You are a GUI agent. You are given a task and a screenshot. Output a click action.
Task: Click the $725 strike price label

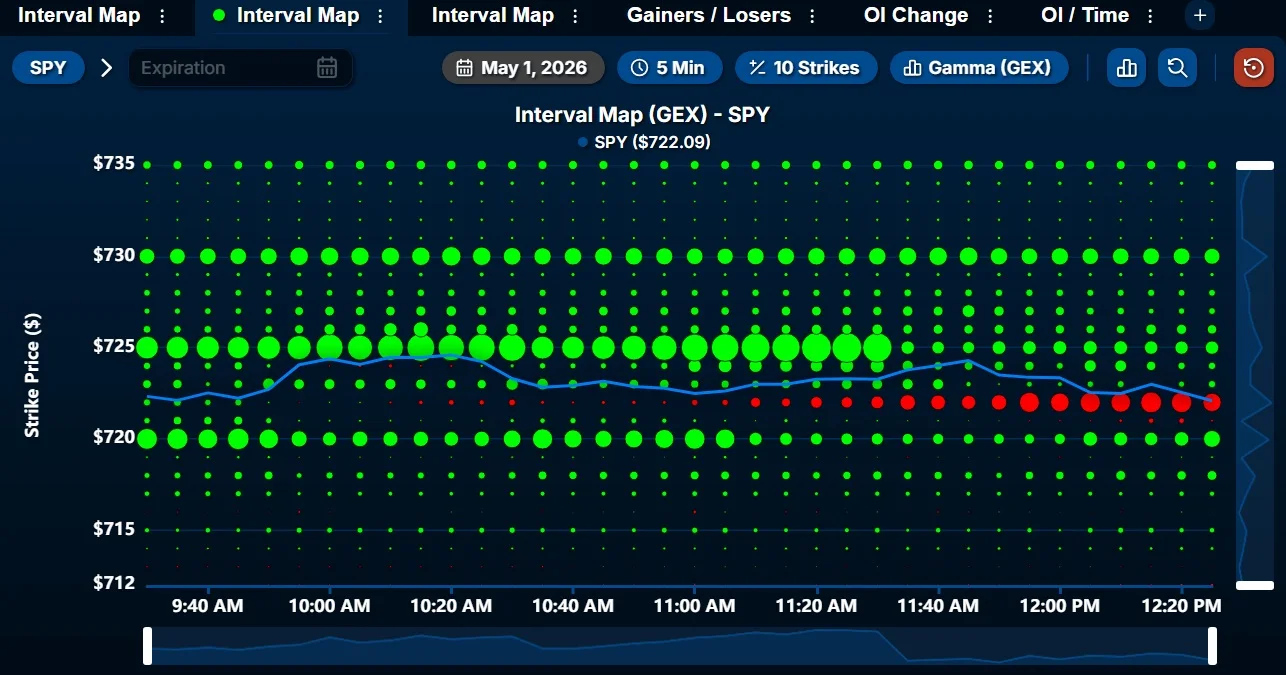[114, 346]
